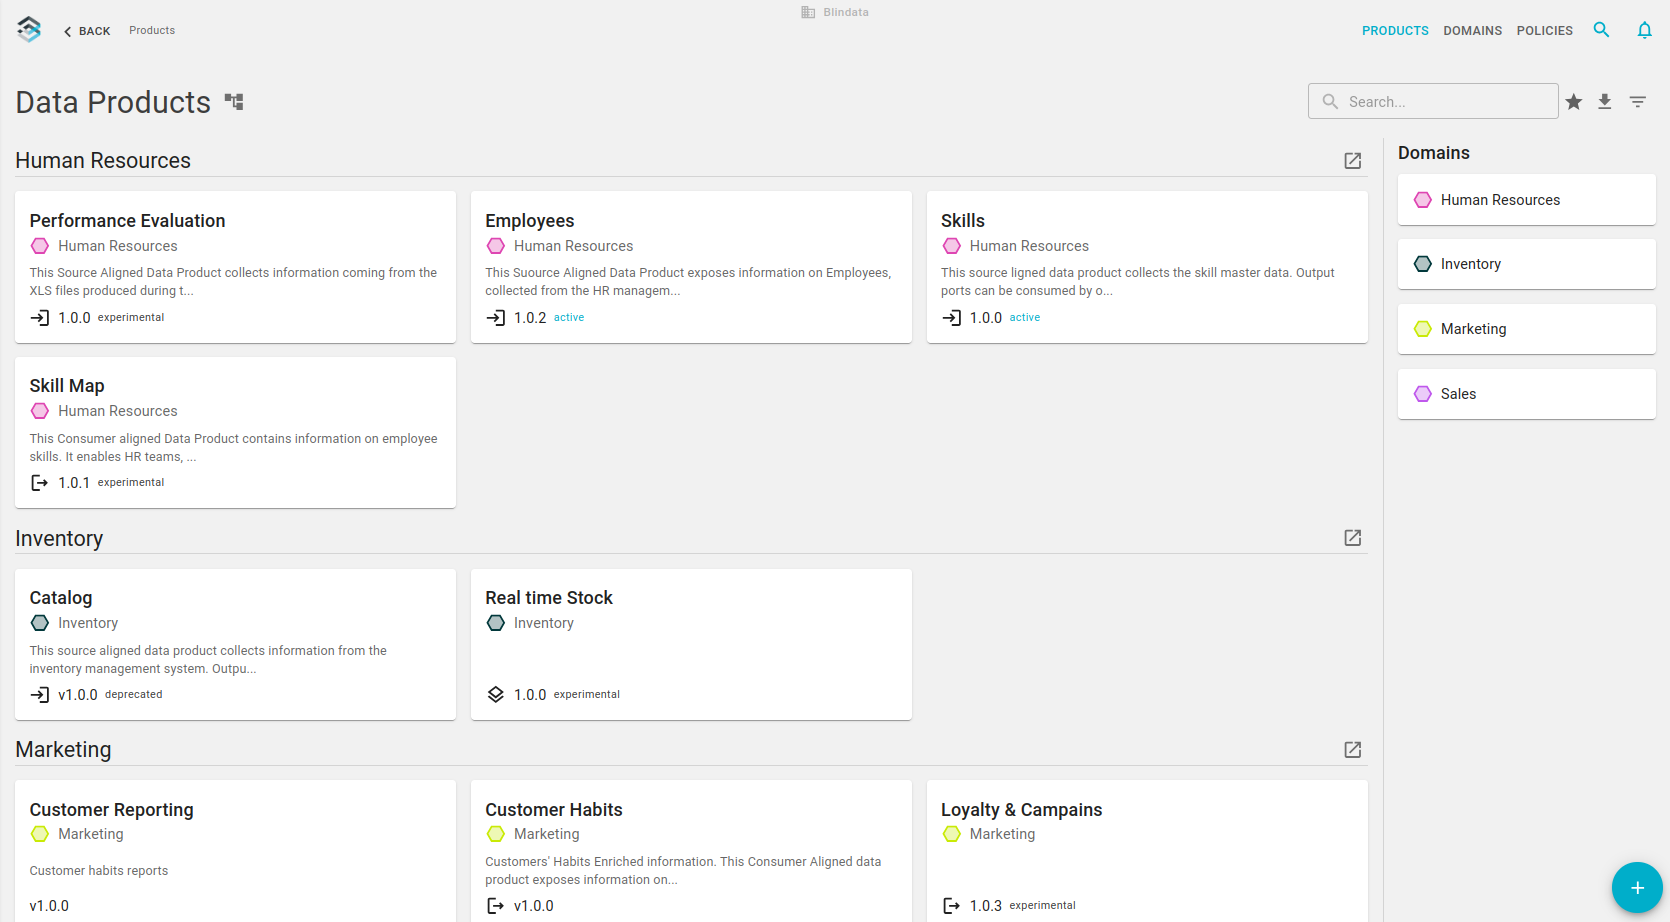Viewport: 1670px width, 922px height.
Task: Click the Inventory label under Real time Stock
Action: tap(544, 623)
